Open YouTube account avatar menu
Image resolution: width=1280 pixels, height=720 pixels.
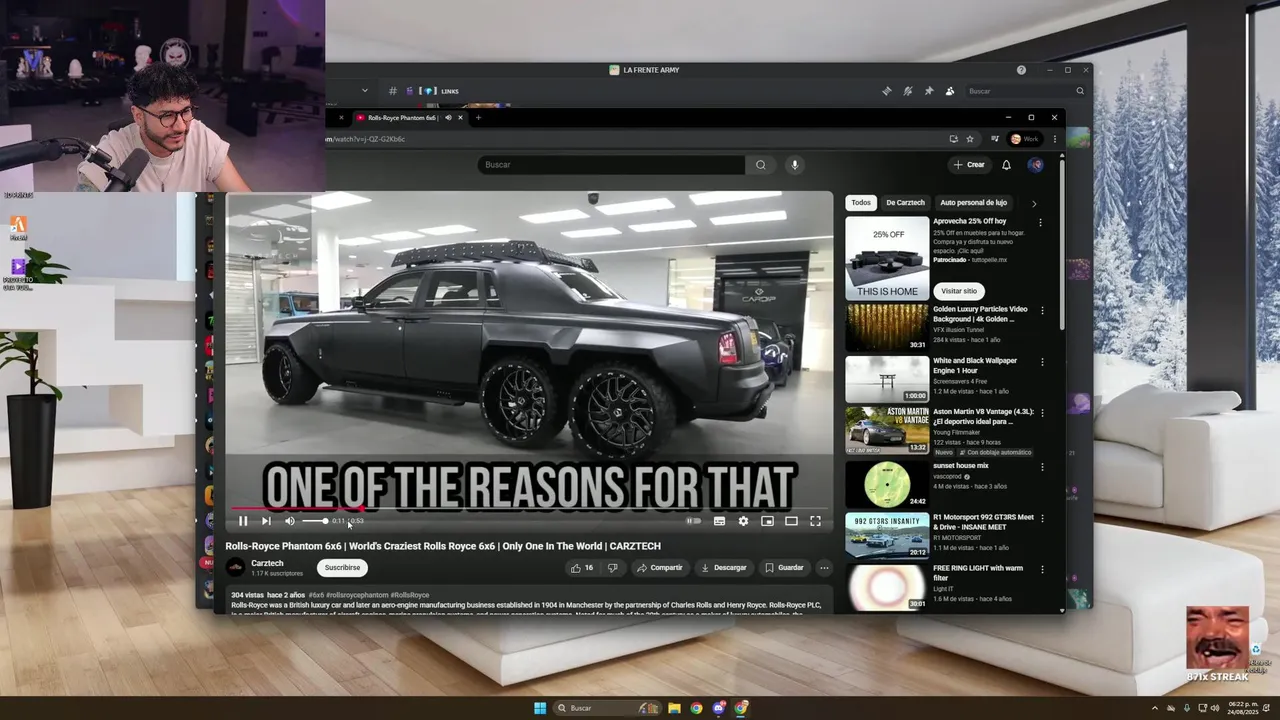1036,165
